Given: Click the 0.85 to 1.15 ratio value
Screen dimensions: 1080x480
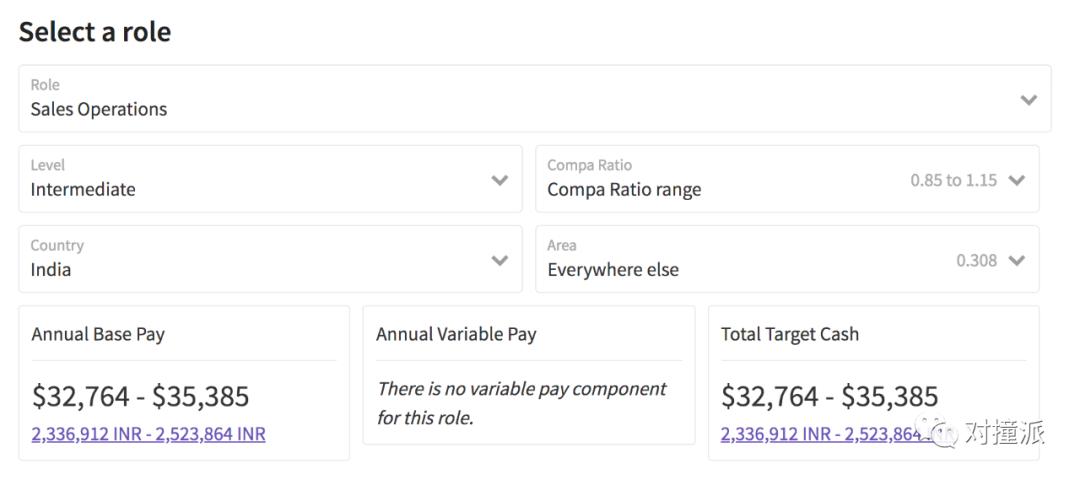Looking at the screenshot, I should [953, 181].
